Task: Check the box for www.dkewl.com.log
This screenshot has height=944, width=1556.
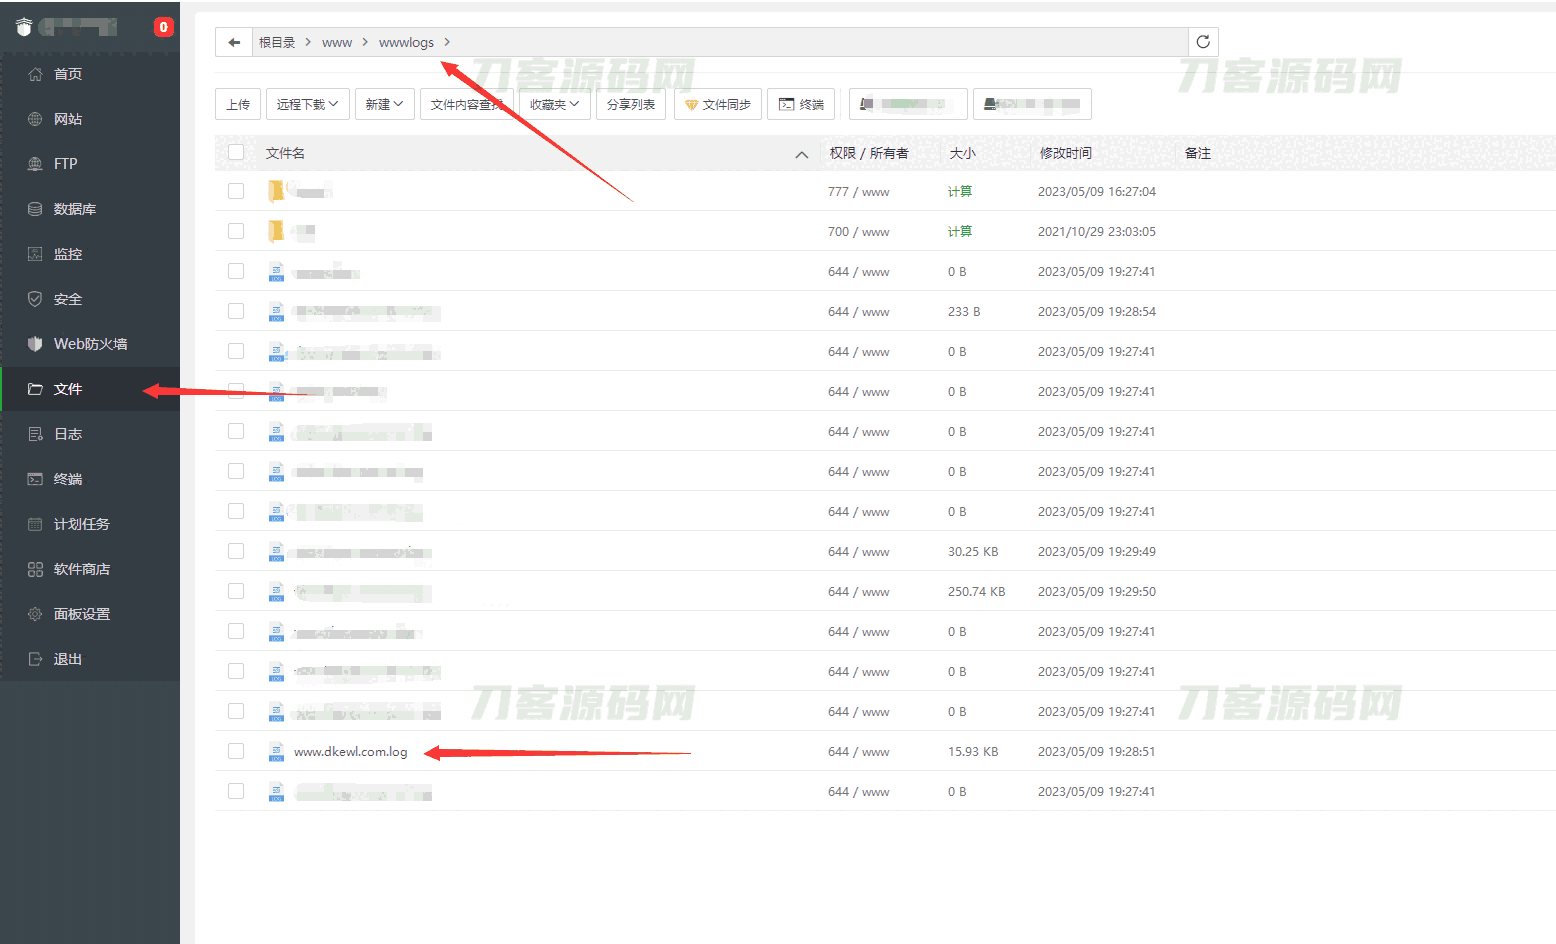Action: 236,751
